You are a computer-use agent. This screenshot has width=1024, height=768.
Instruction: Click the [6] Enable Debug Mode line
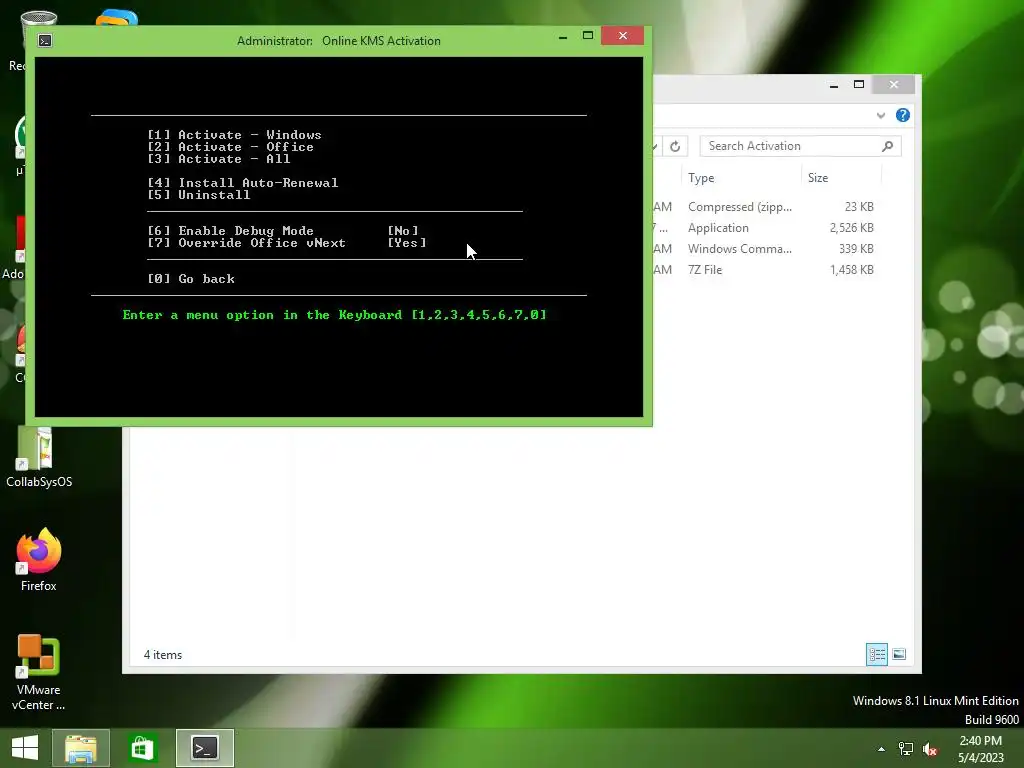283,231
